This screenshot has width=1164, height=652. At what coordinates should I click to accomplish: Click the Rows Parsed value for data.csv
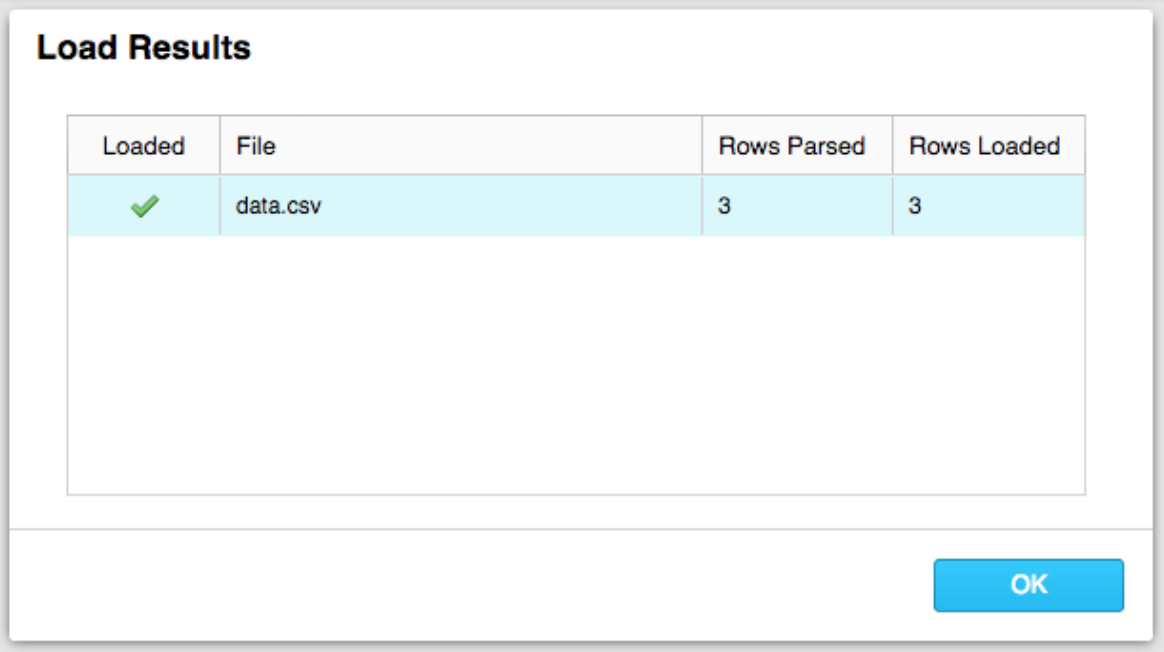pos(725,207)
